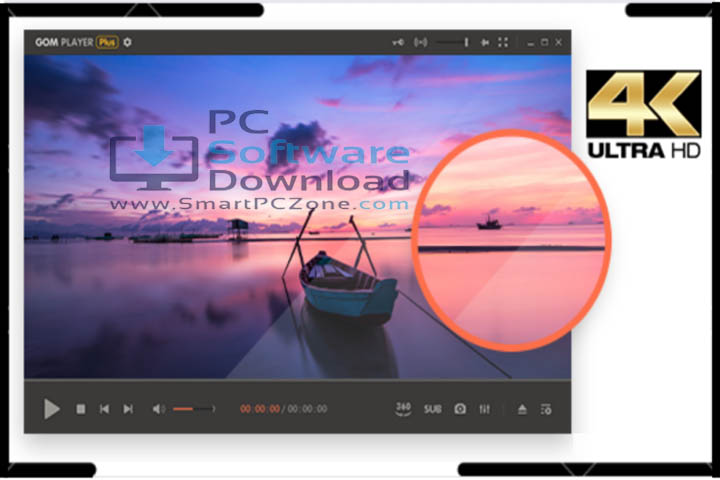Open settings with the gear icon

[x=127, y=42]
